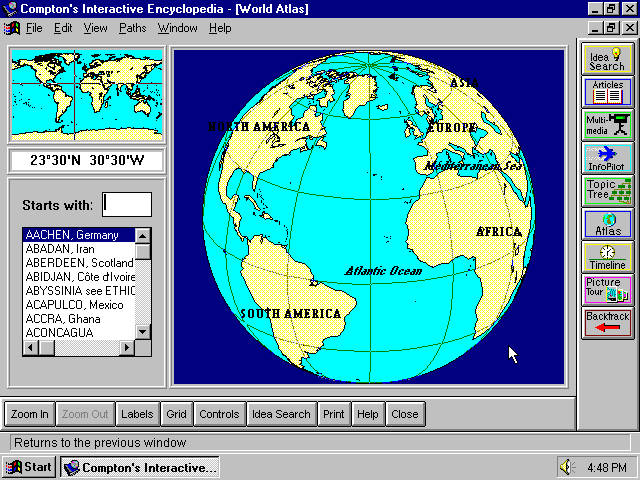640x480 pixels.
Task: Click the SOUTH AMERICA label on globe
Action: point(291,313)
